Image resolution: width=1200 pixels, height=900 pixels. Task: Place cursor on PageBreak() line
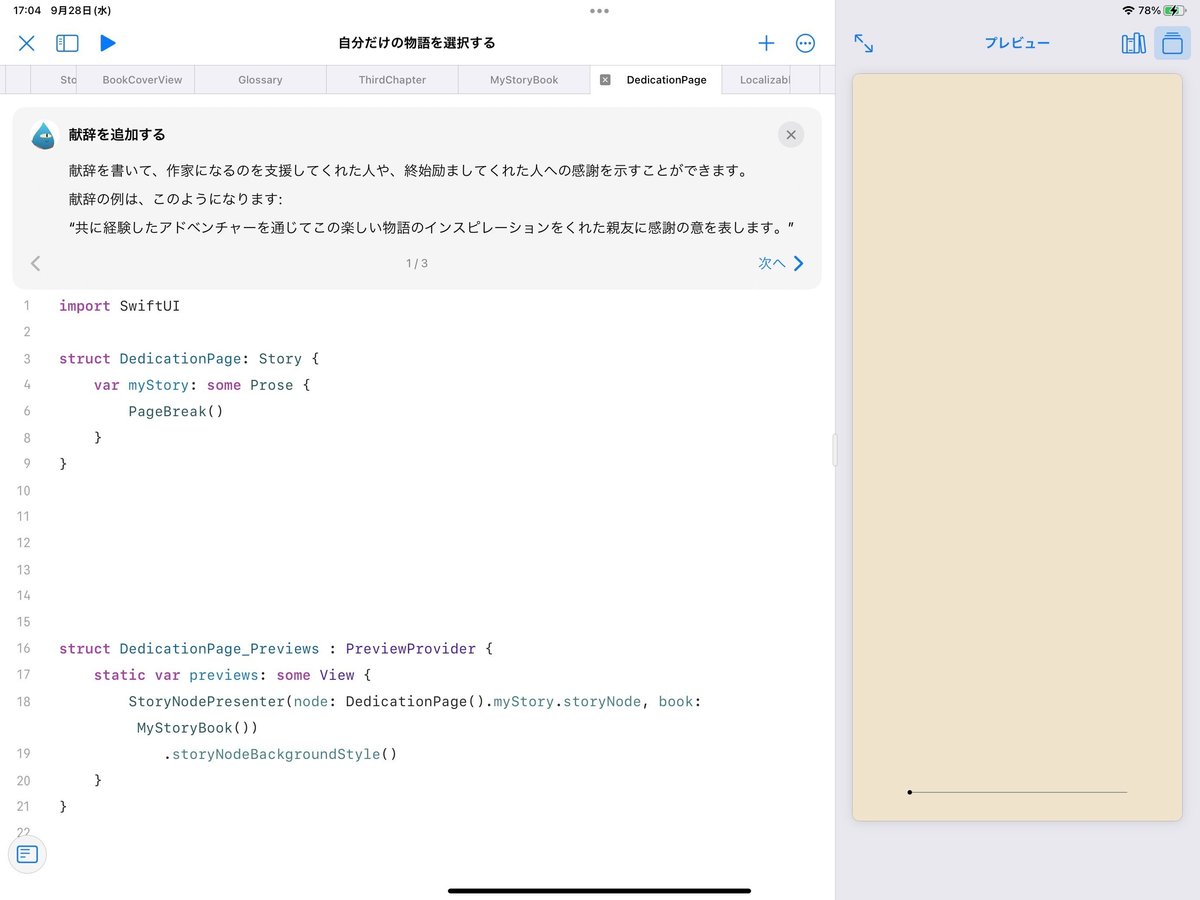tap(176, 411)
